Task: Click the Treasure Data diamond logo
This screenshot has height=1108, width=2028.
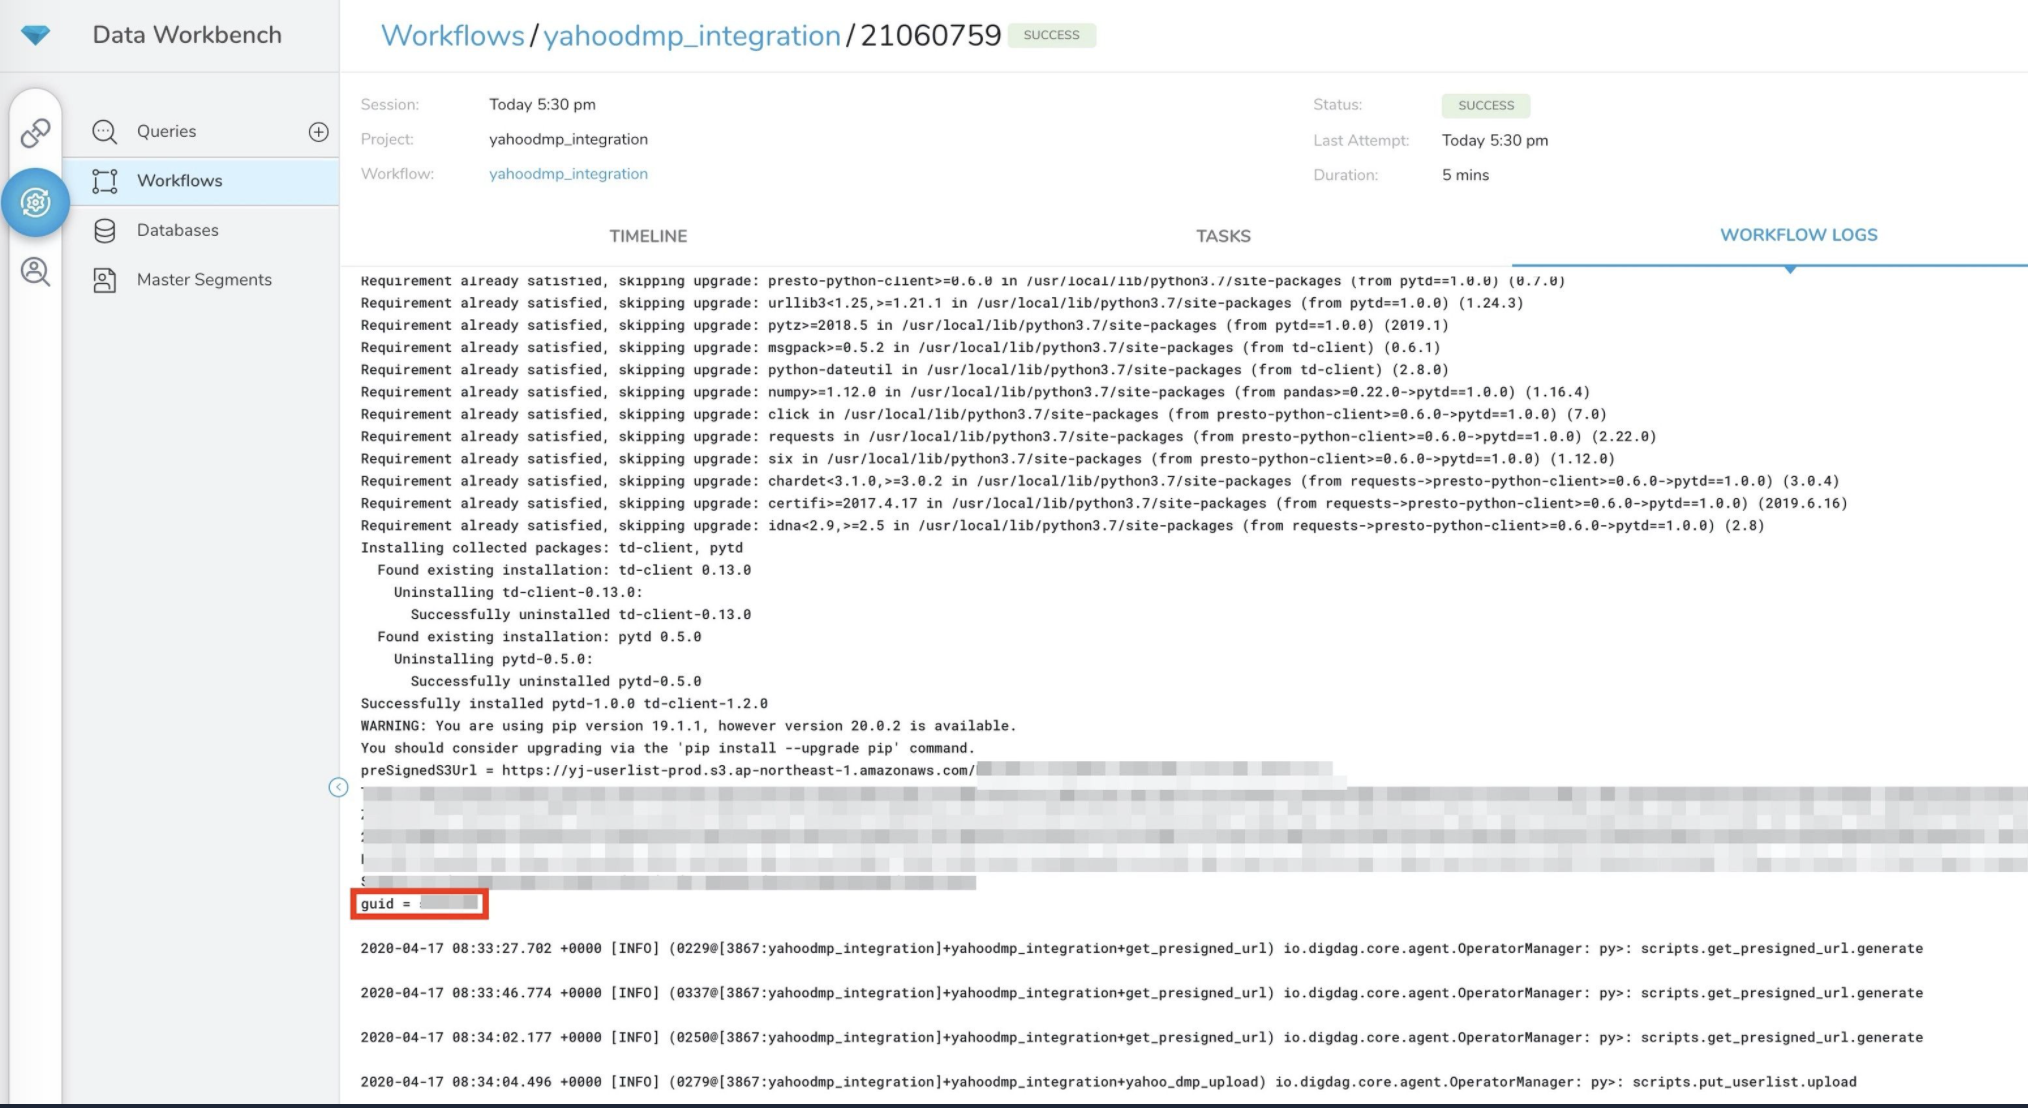Action: (x=35, y=36)
